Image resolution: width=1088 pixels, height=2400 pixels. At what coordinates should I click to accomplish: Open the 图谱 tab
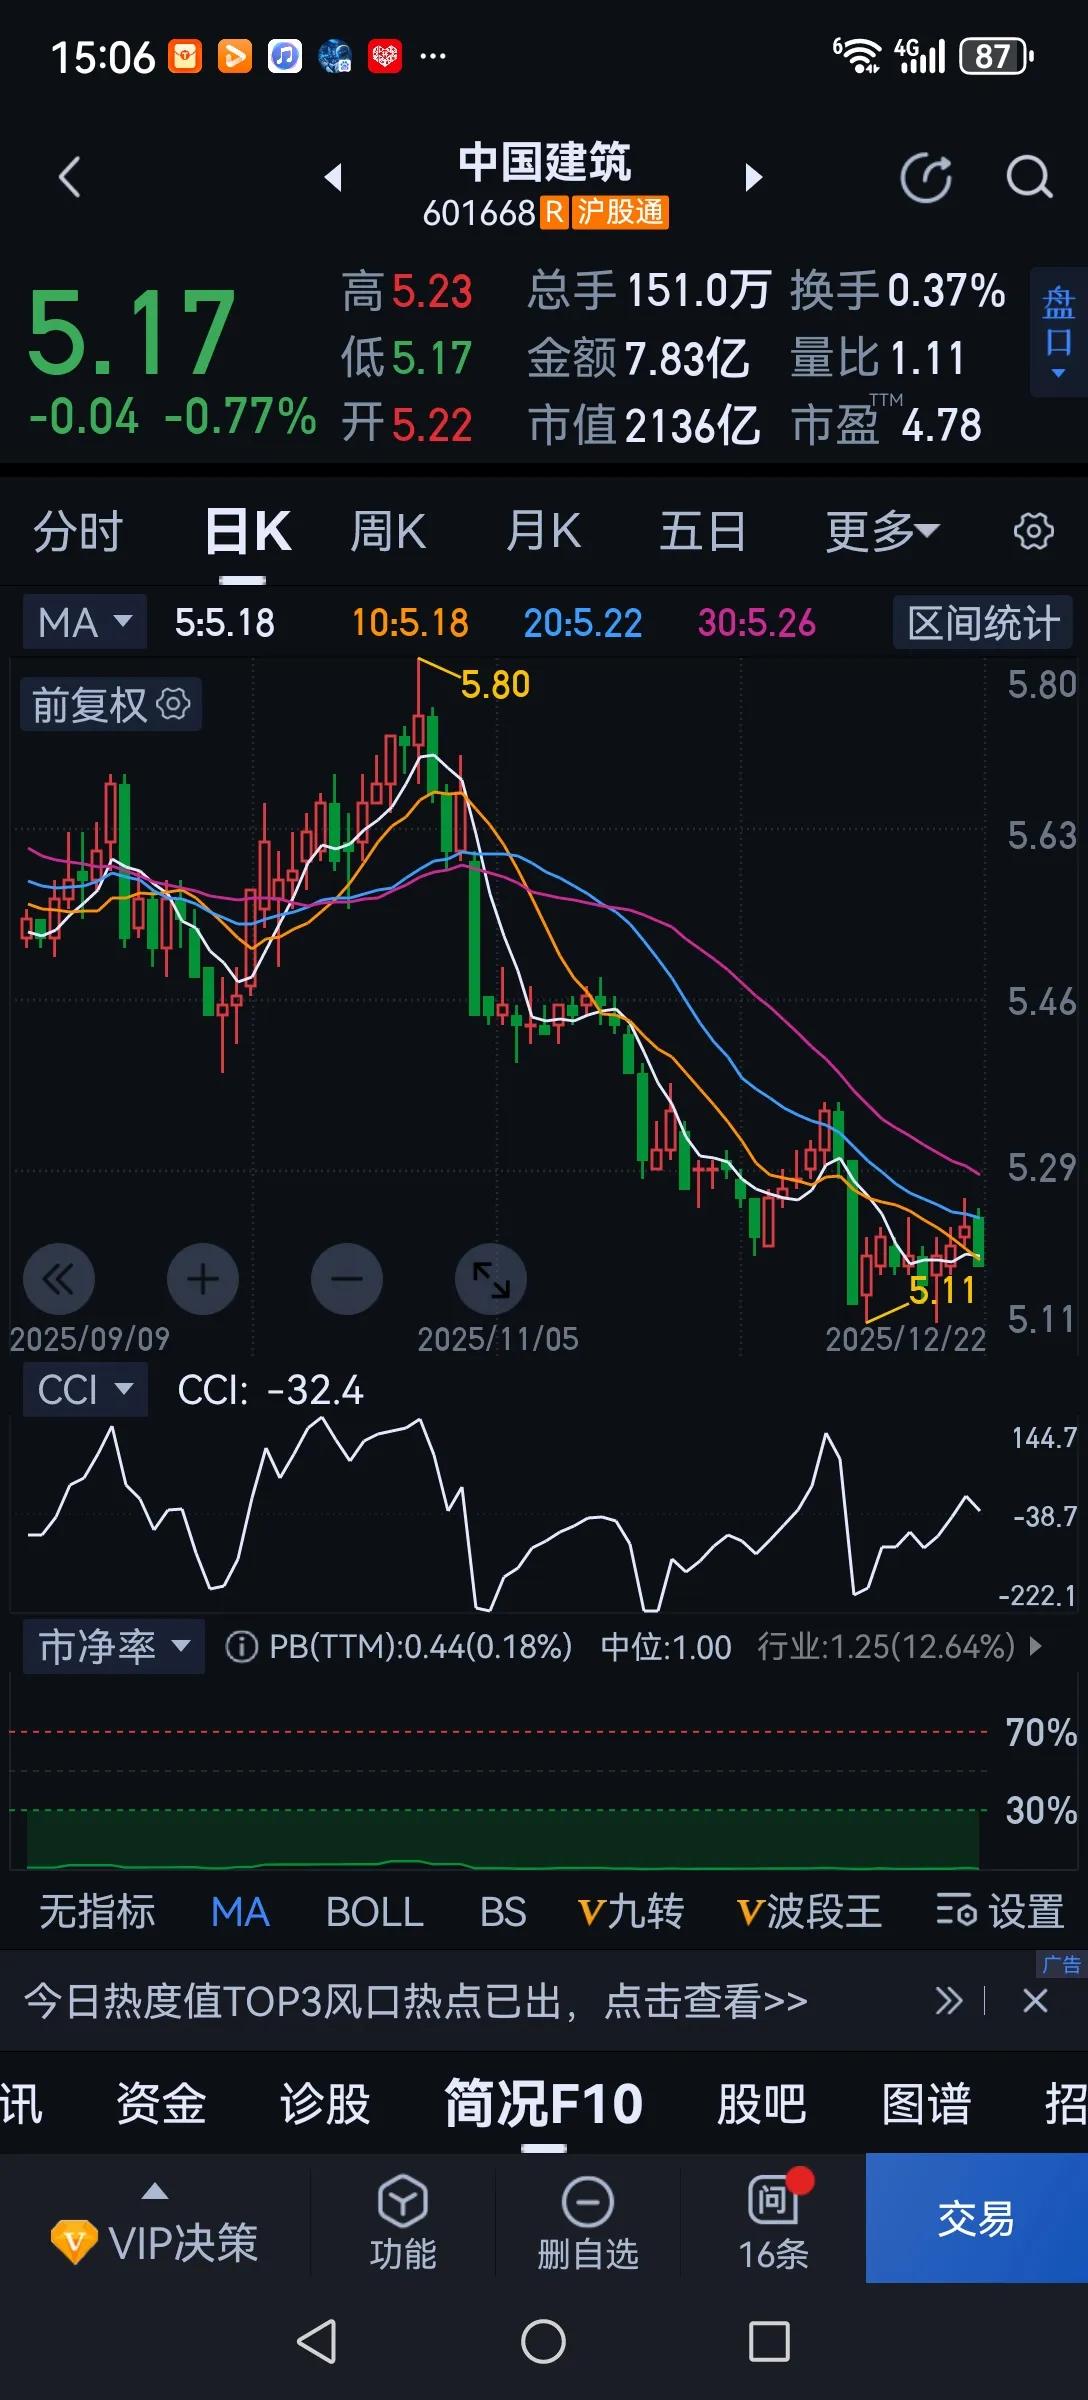point(926,2103)
